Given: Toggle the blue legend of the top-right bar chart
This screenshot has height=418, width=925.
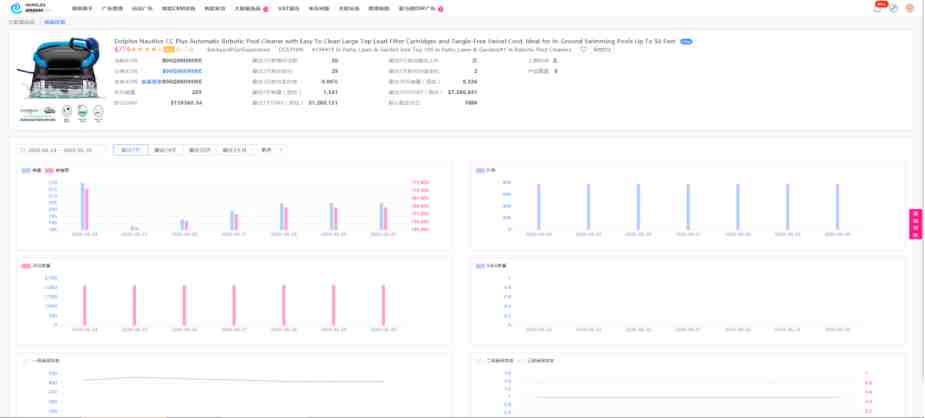Looking at the screenshot, I should (486, 170).
